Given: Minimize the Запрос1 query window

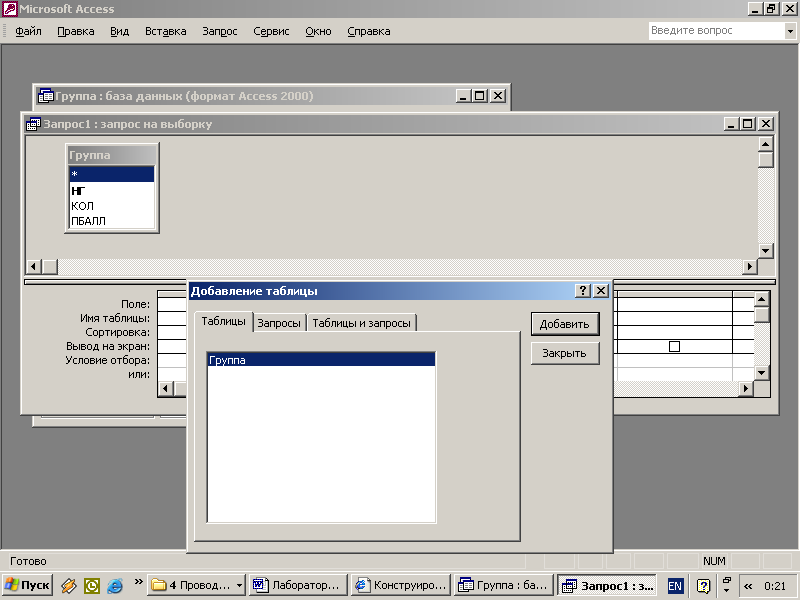Looking at the screenshot, I should 731,123.
